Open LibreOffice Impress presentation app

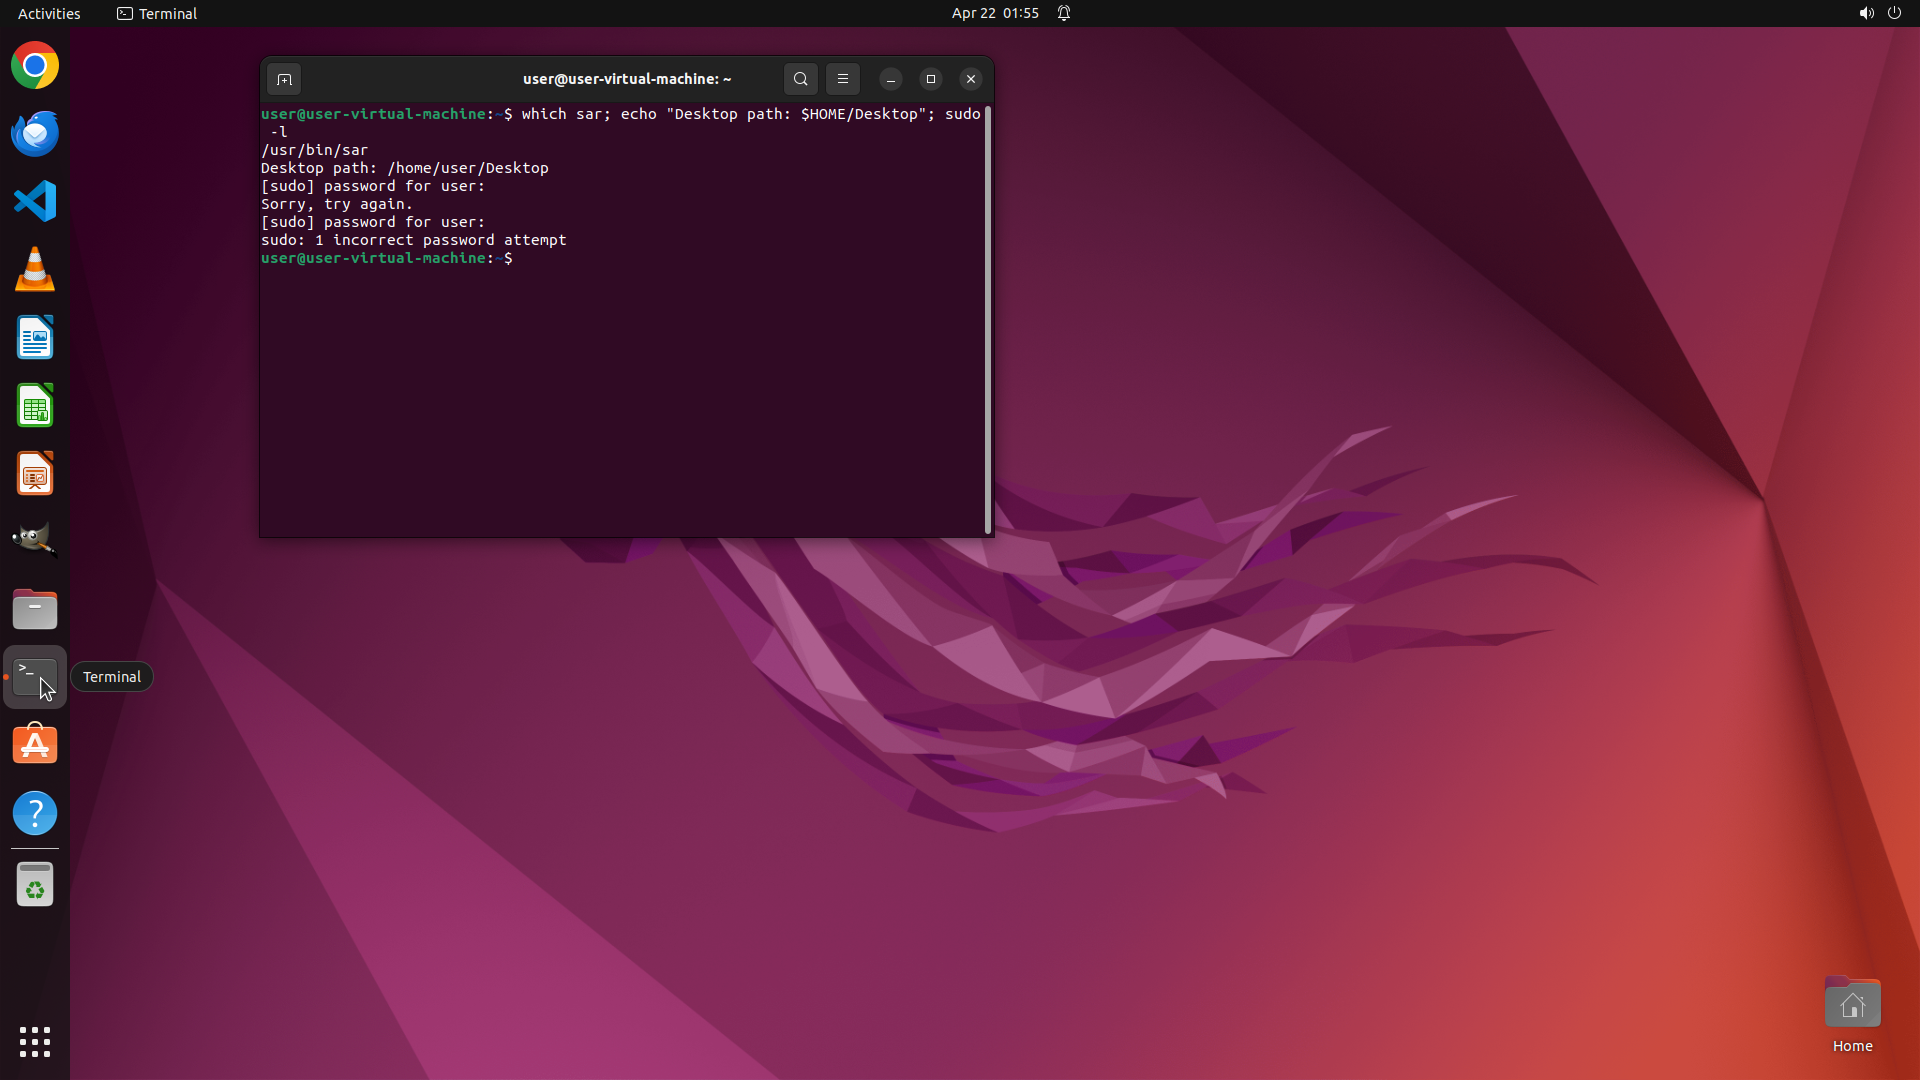click(35, 474)
